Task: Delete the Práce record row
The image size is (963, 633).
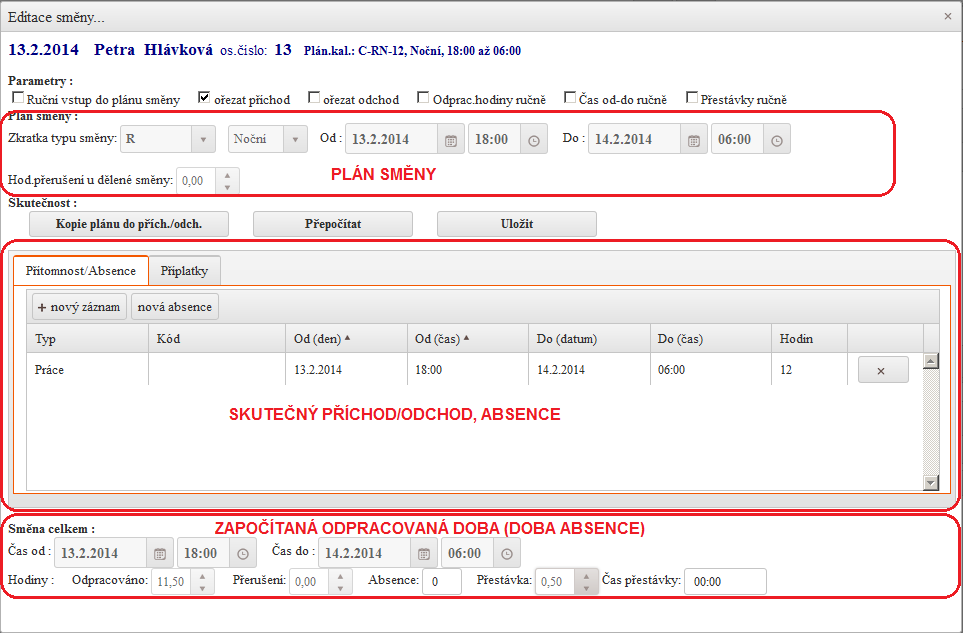Action: (882, 370)
